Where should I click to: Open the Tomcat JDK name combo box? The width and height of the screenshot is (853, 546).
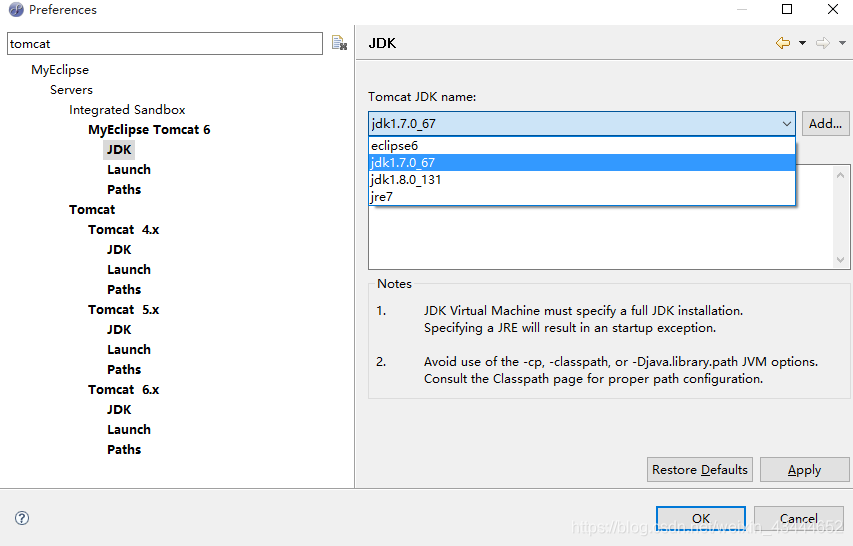582,123
